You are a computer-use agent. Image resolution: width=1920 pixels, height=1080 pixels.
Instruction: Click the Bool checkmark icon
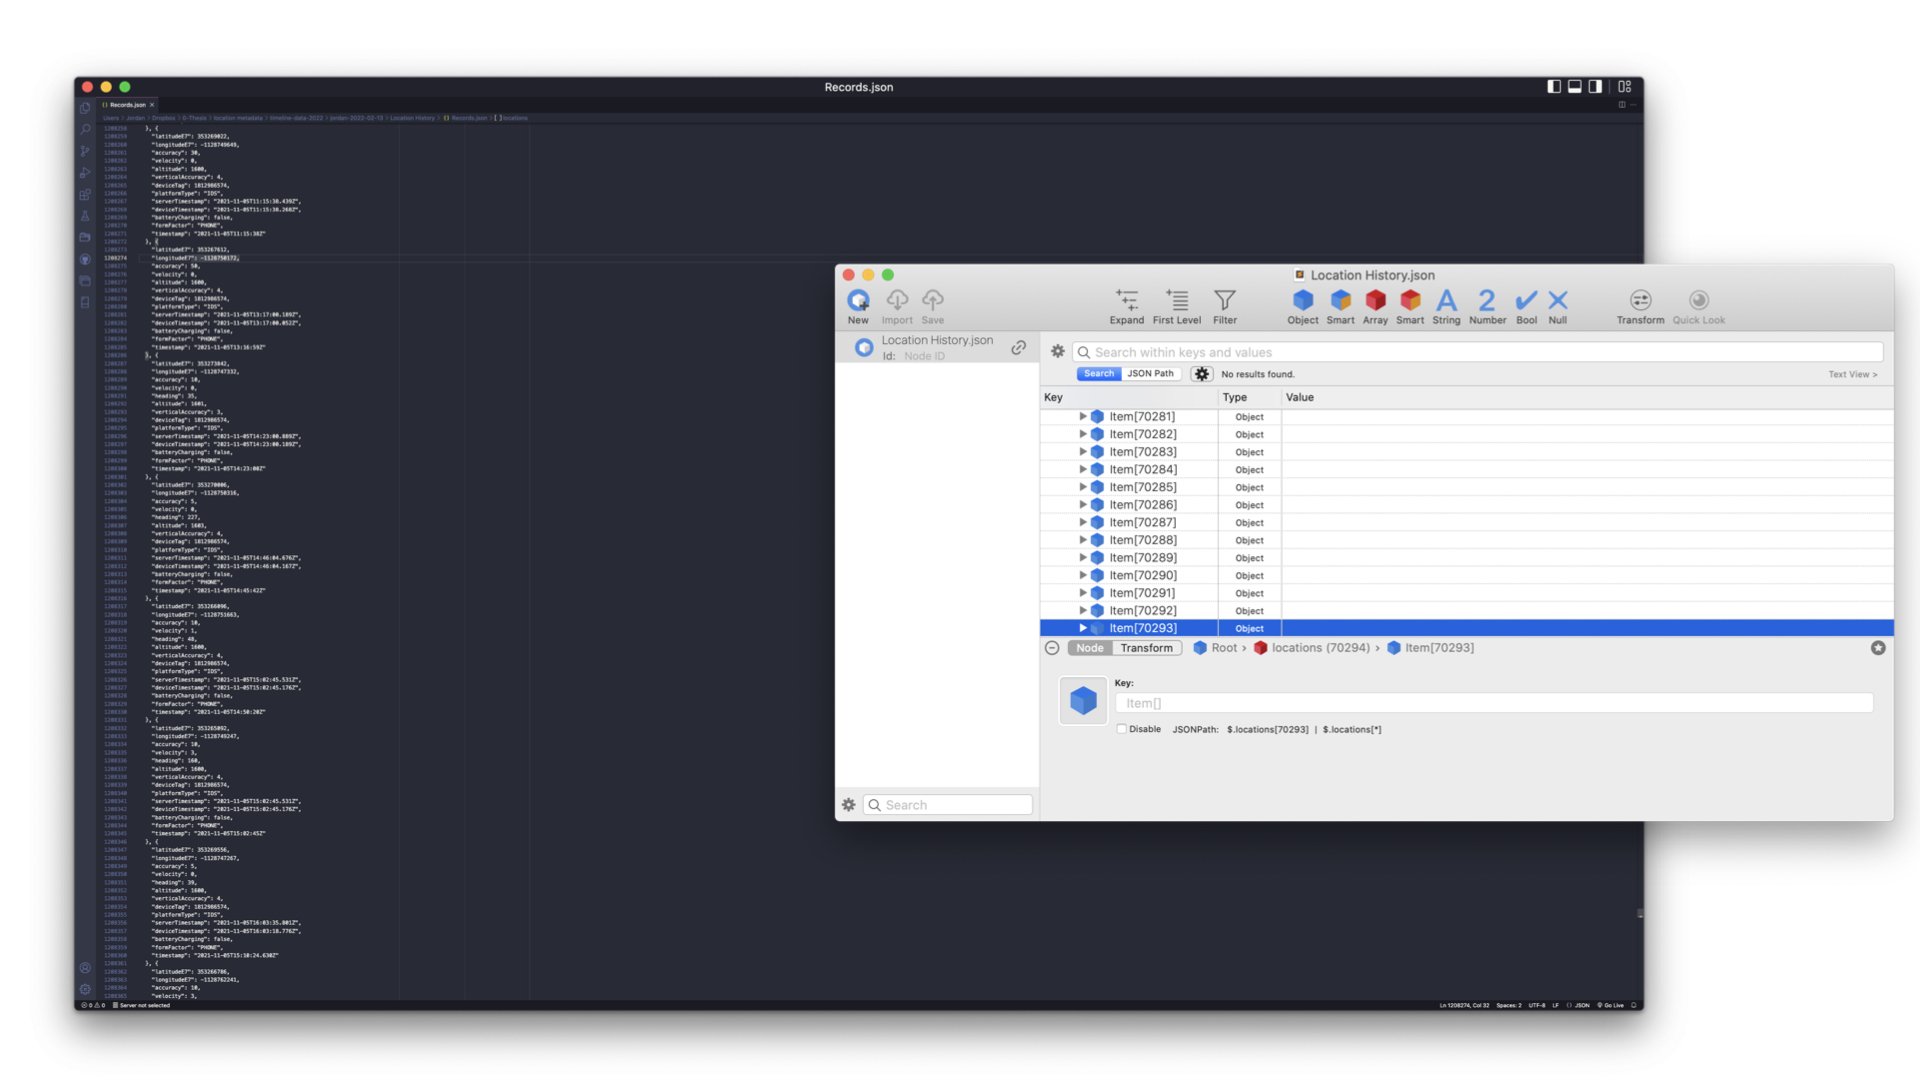click(x=1526, y=301)
